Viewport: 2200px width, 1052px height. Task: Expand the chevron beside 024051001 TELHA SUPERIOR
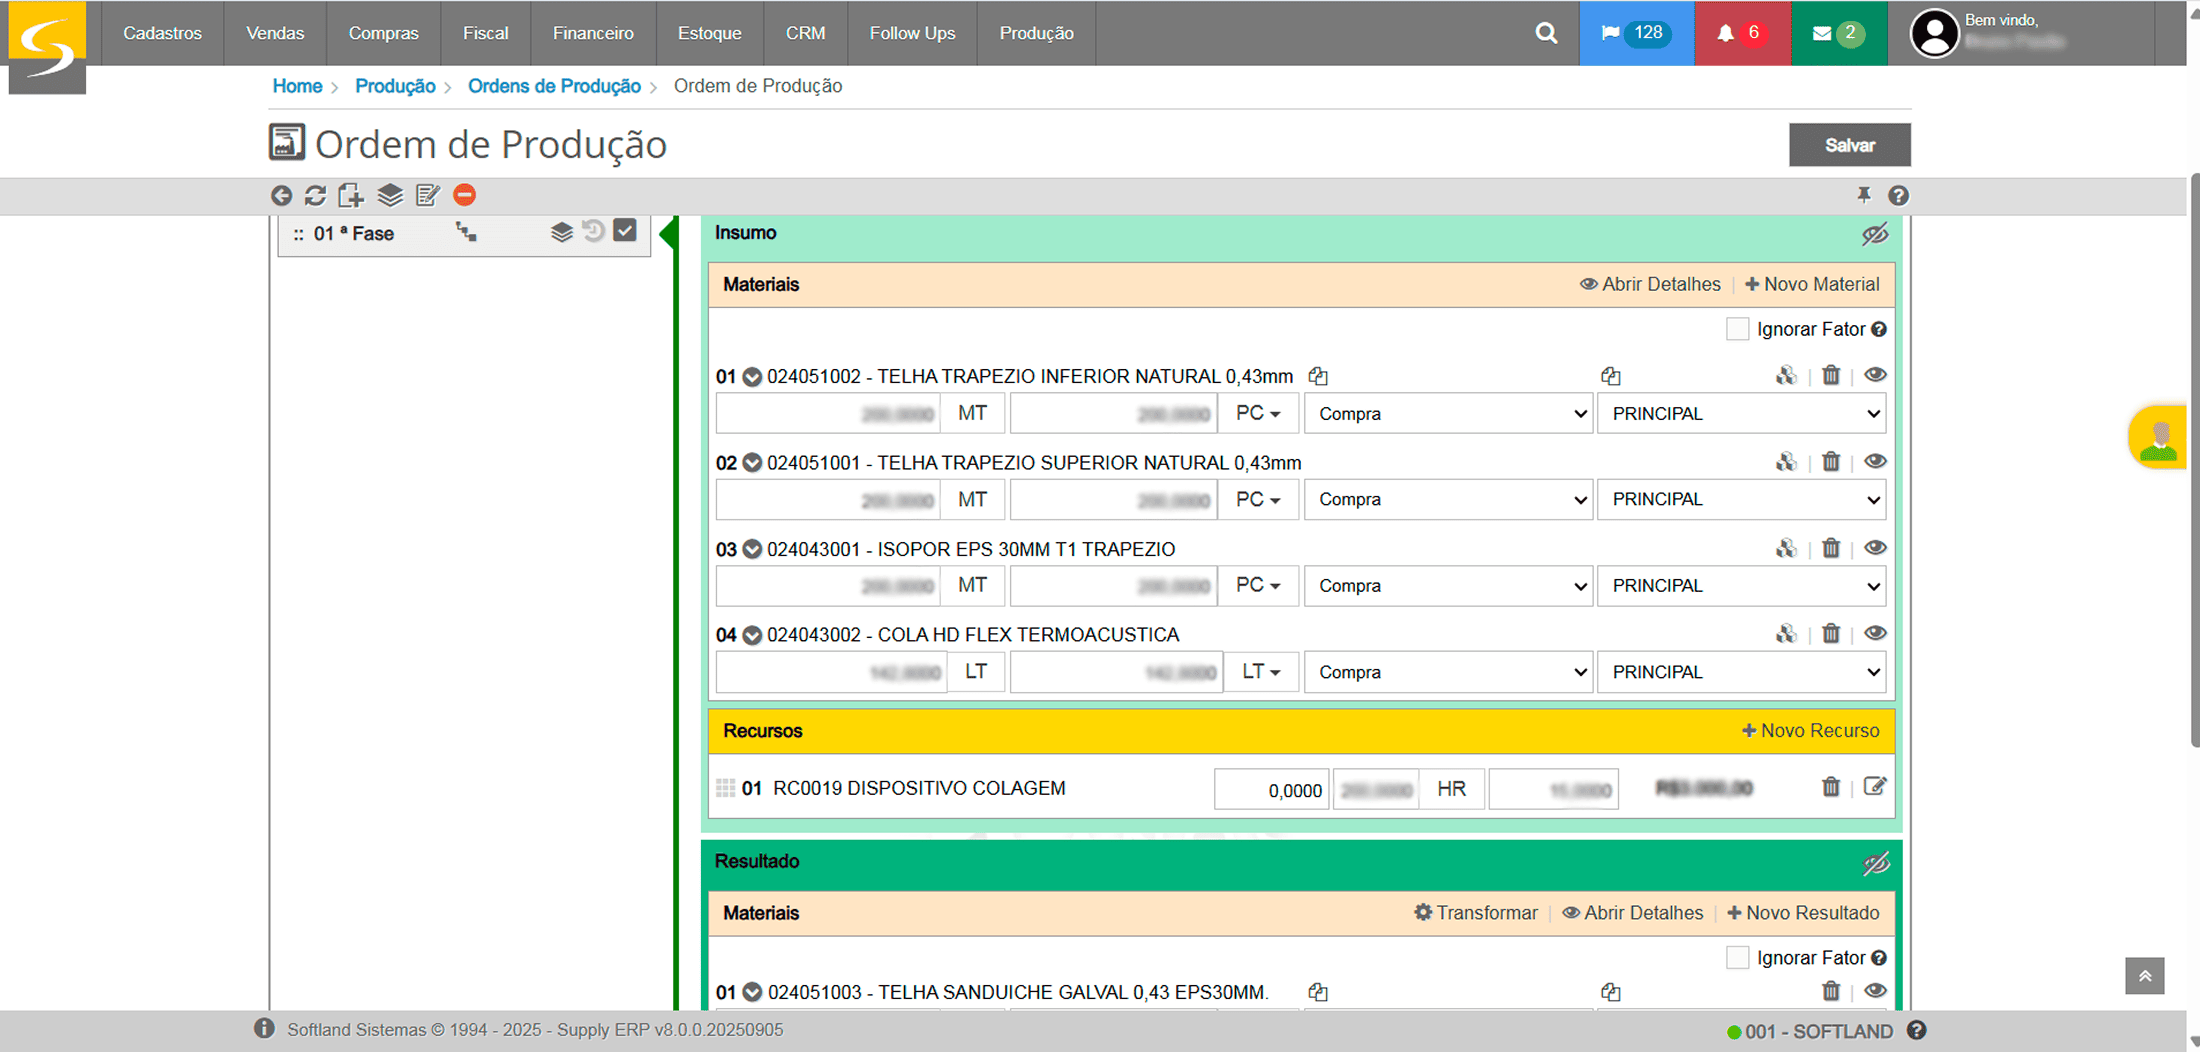pos(752,463)
